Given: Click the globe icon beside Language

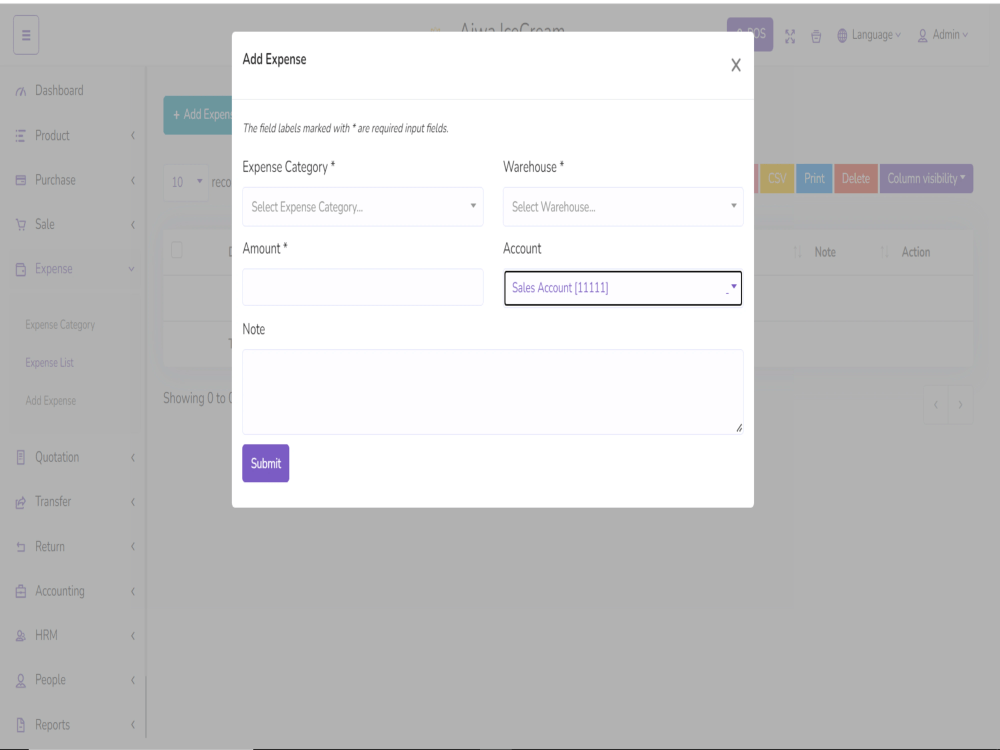Looking at the screenshot, I should click(842, 36).
